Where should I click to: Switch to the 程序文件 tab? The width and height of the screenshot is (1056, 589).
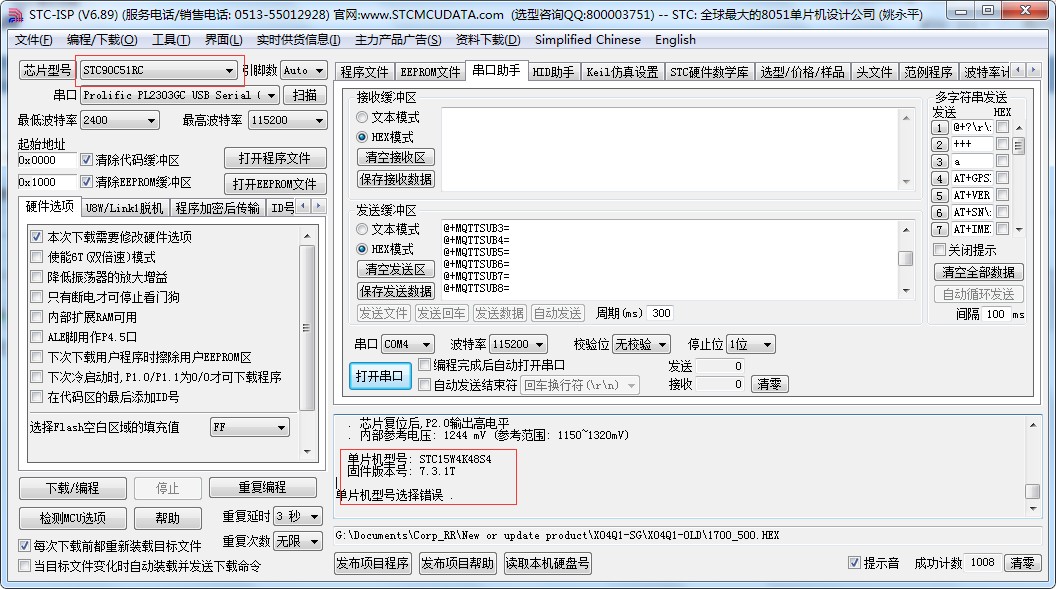tap(364, 72)
